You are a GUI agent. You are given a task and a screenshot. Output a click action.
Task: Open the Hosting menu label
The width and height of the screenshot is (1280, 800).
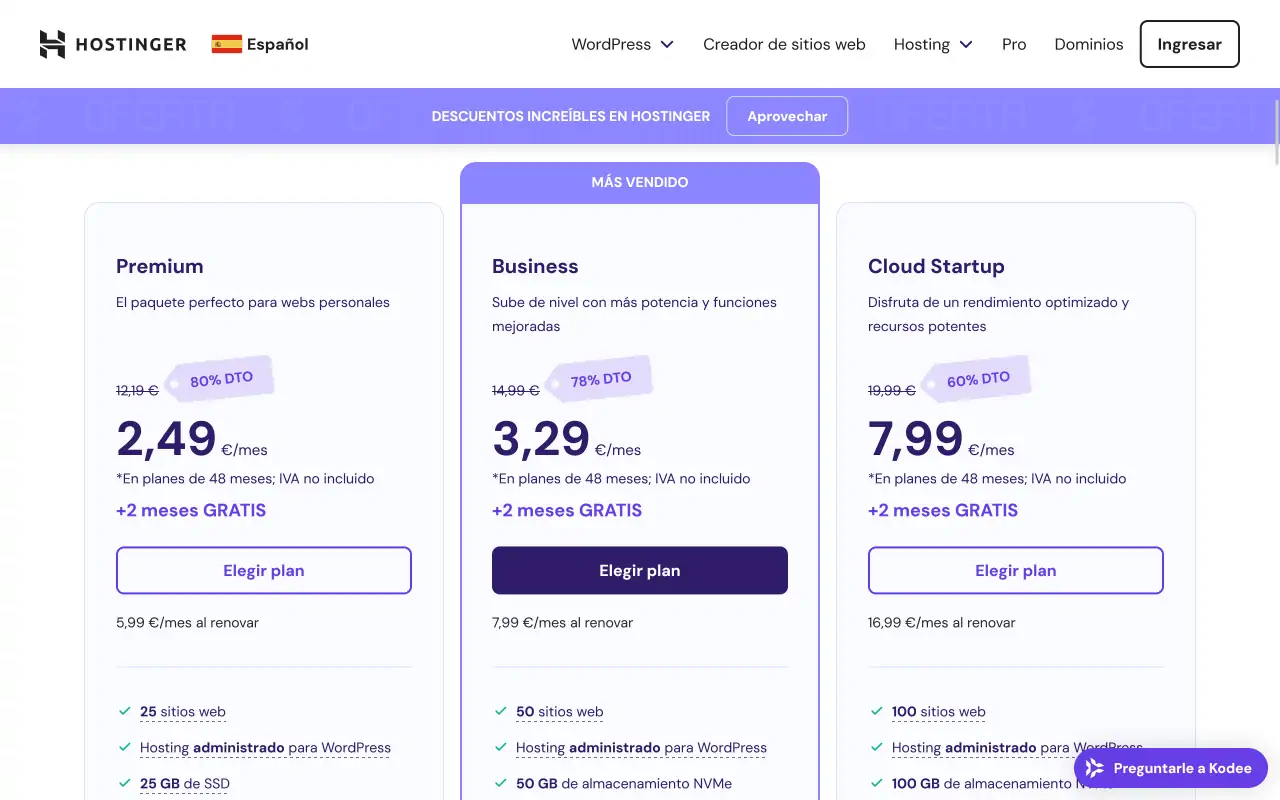coord(922,44)
